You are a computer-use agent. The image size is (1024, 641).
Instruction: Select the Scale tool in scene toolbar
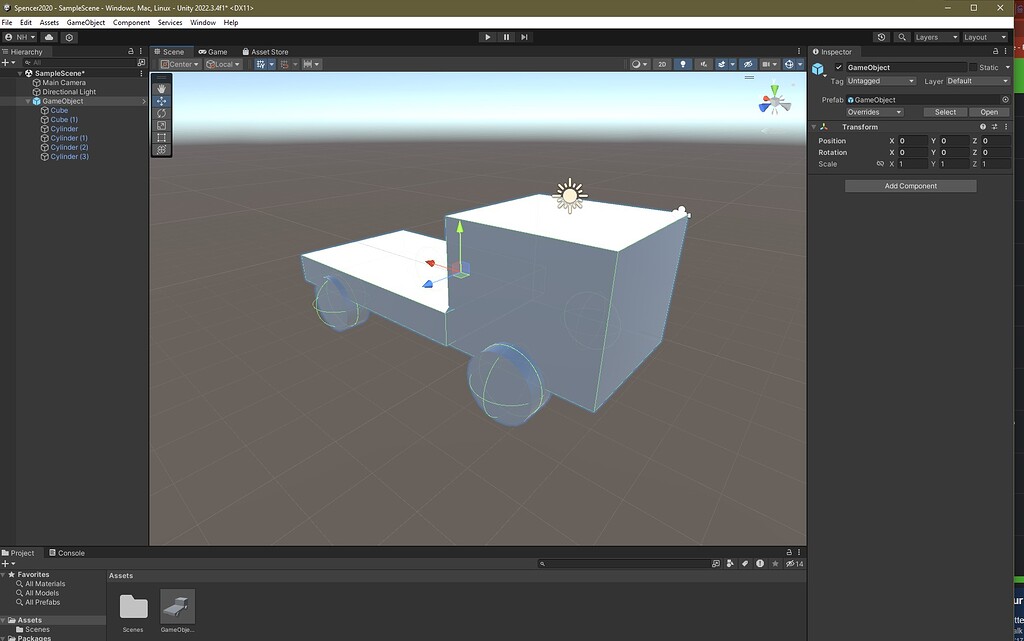point(161,125)
